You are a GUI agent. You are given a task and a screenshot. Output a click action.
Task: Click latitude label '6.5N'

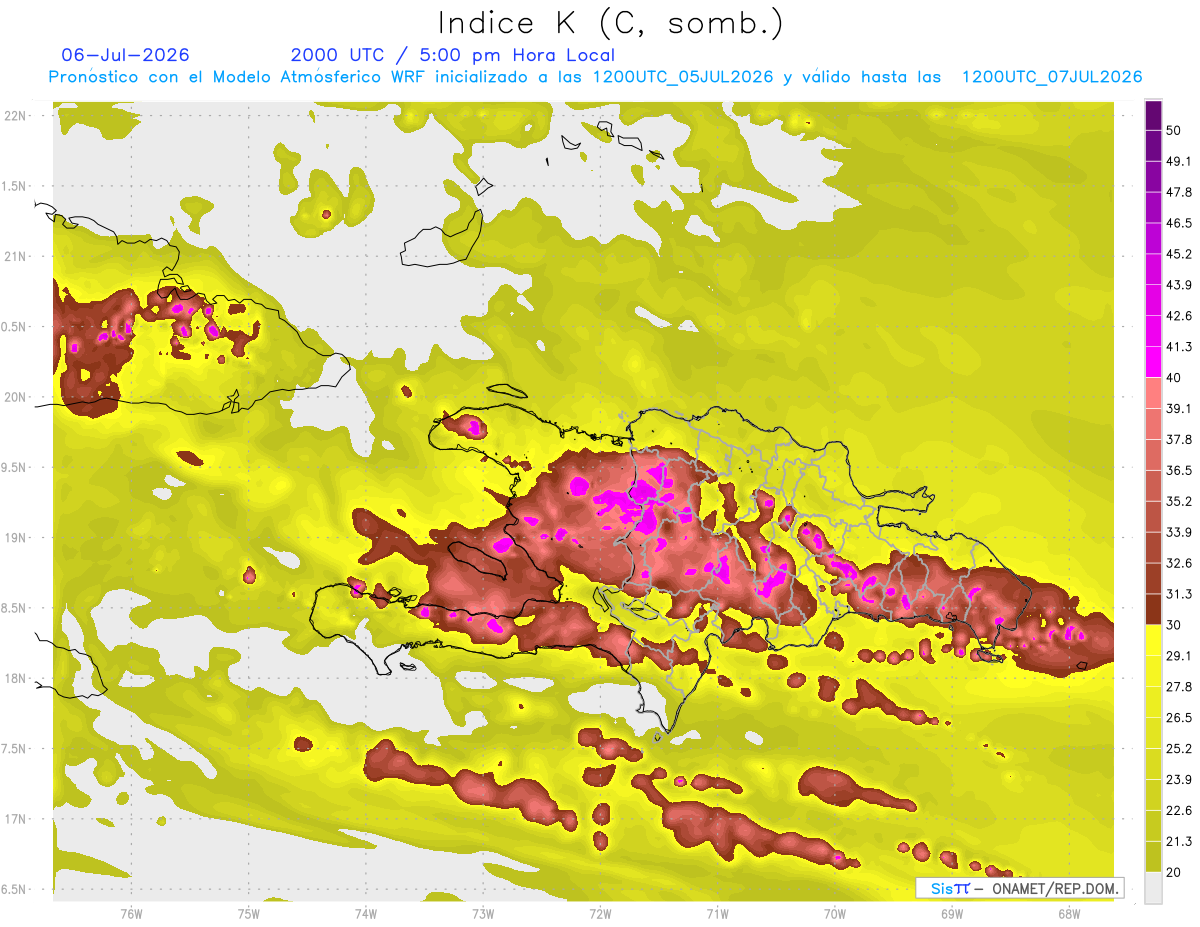pos(15,890)
